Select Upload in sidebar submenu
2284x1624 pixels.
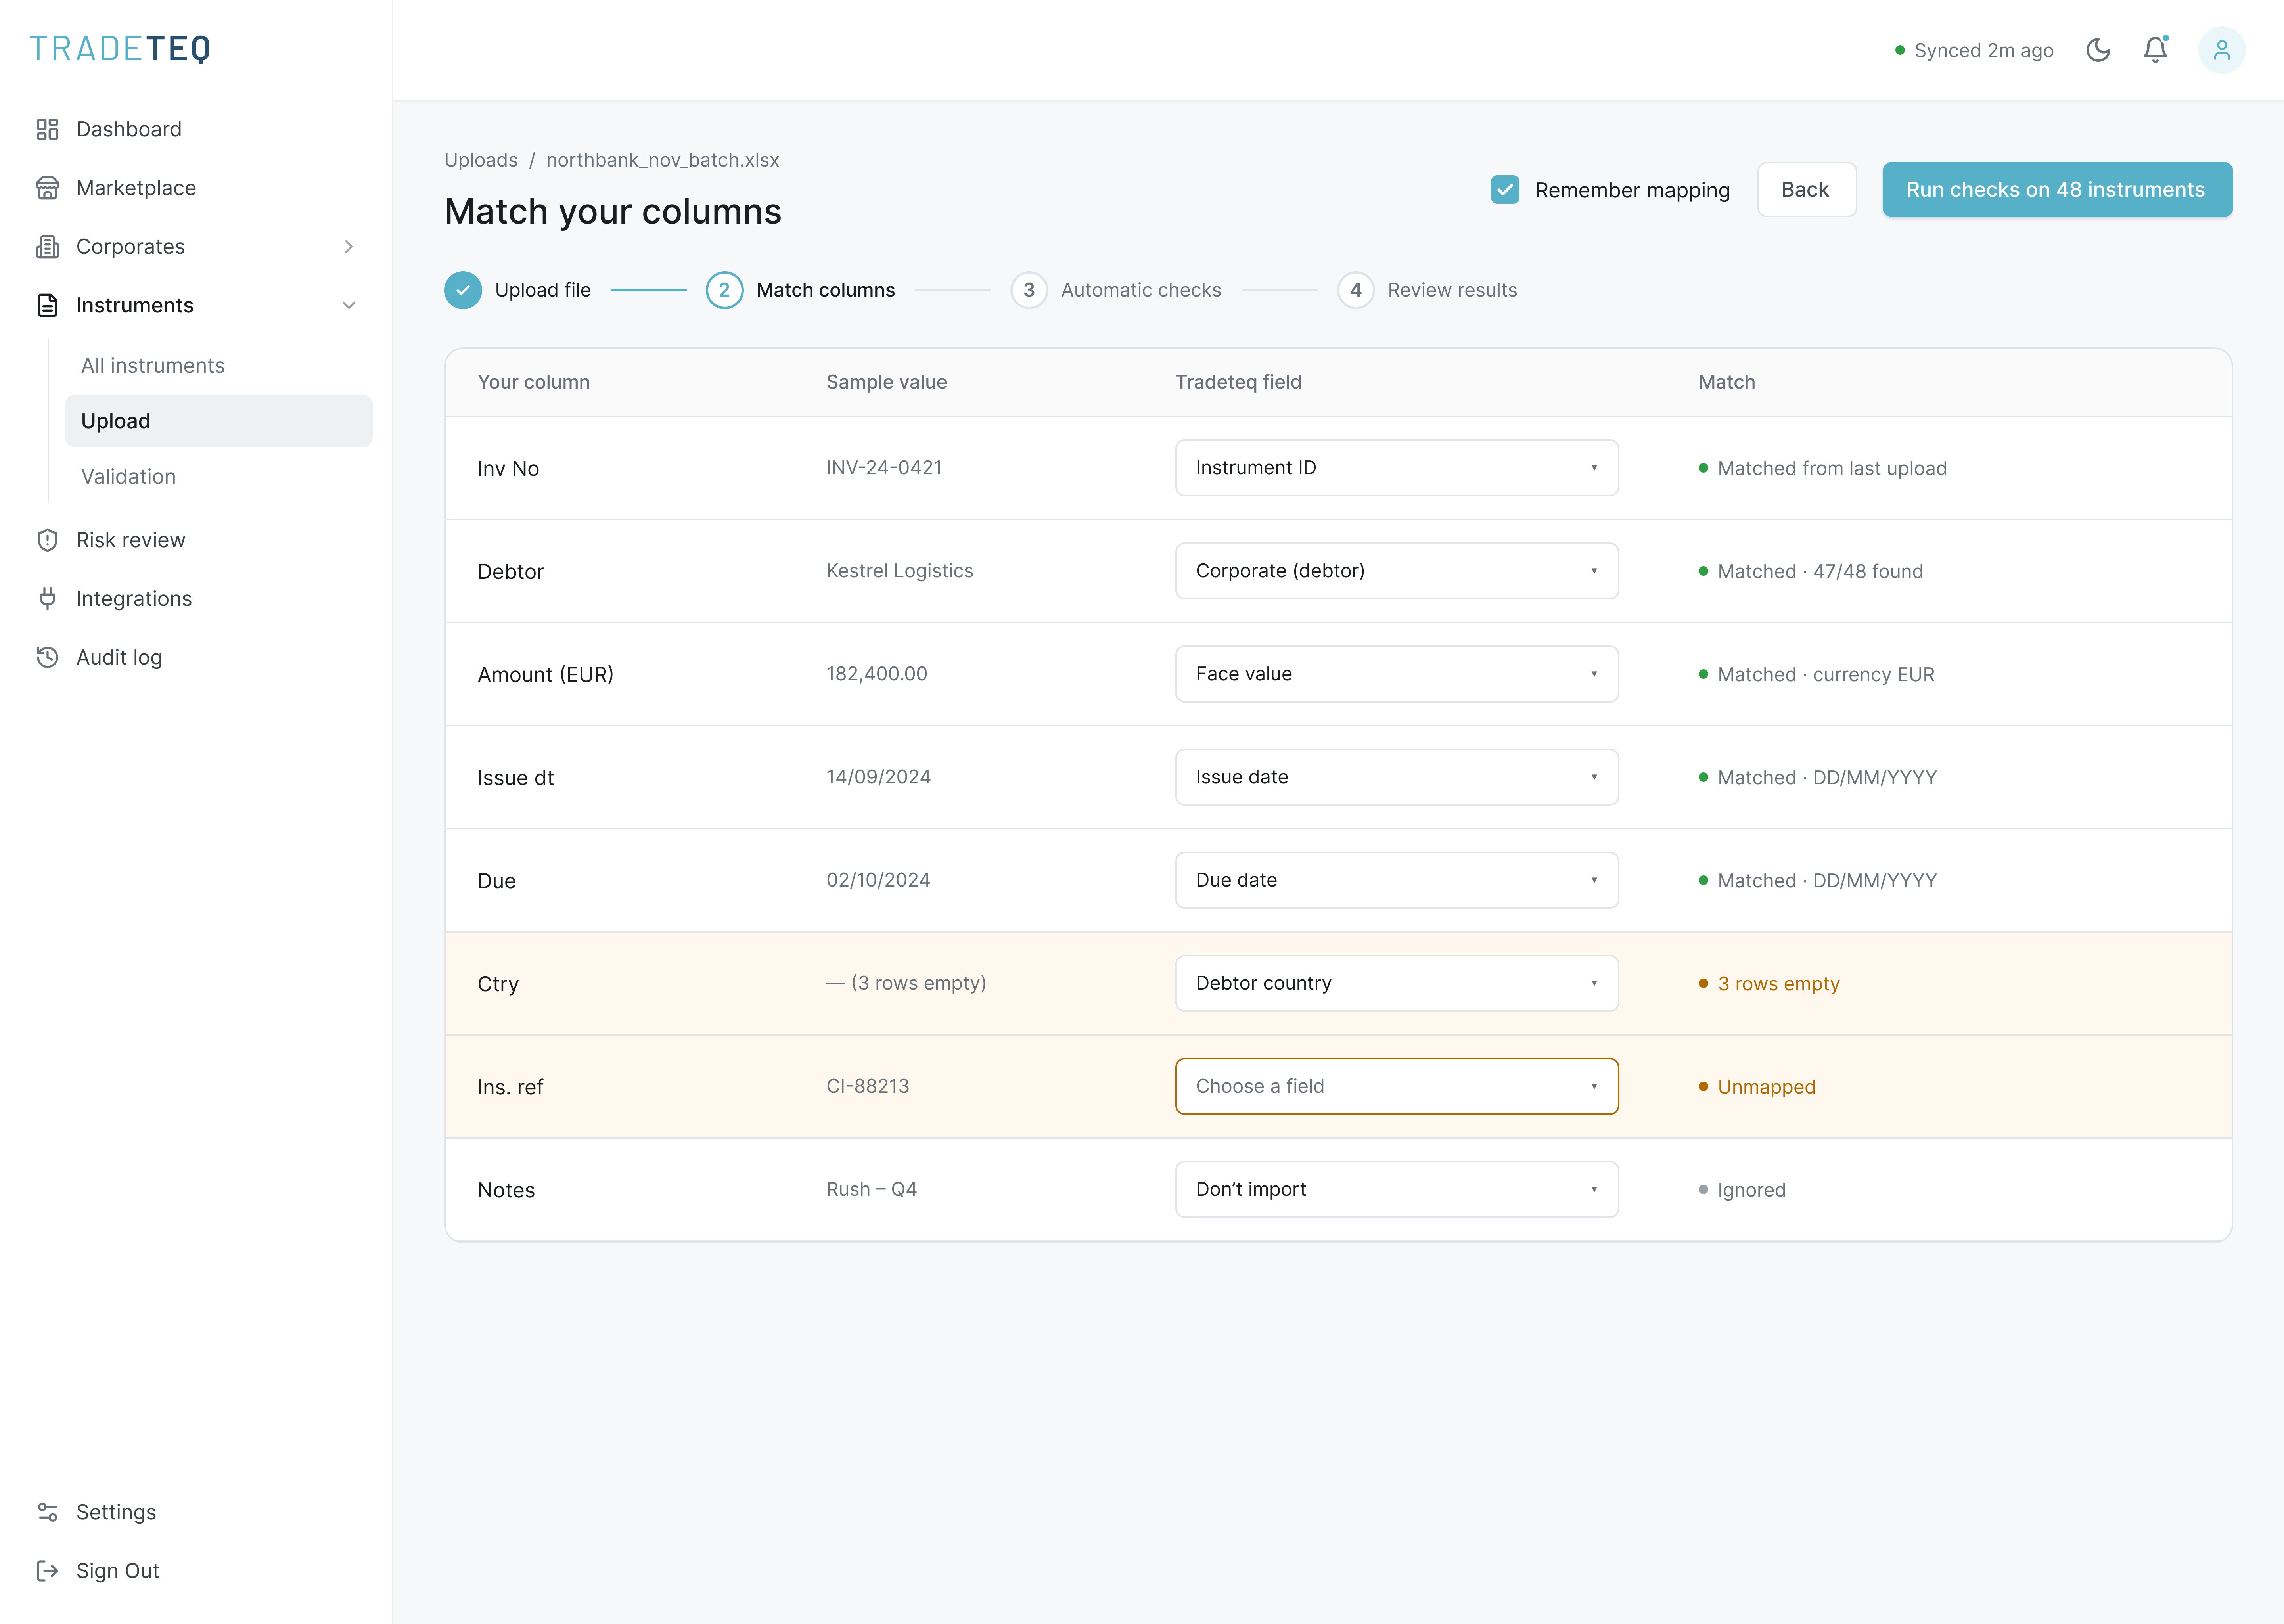click(x=218, y=421)
